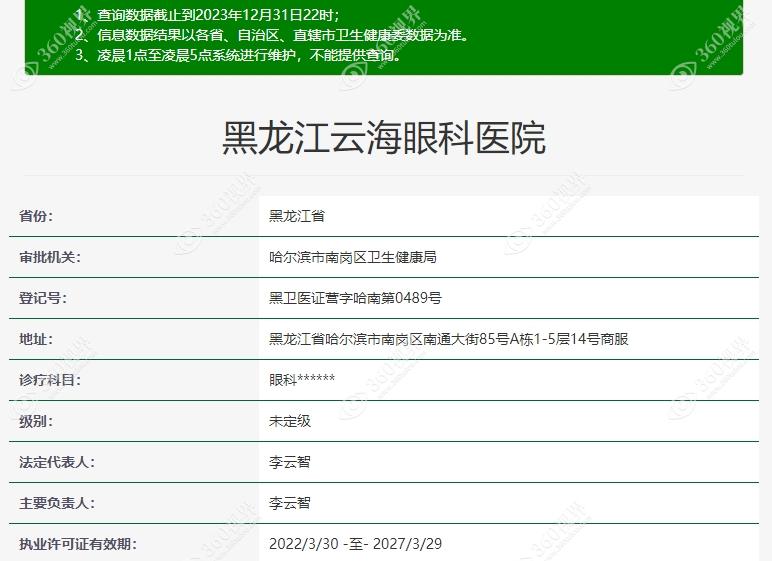Click the value 黑龙江省
This screenshot has width=772, height=561.
click(x=297, y=216)
